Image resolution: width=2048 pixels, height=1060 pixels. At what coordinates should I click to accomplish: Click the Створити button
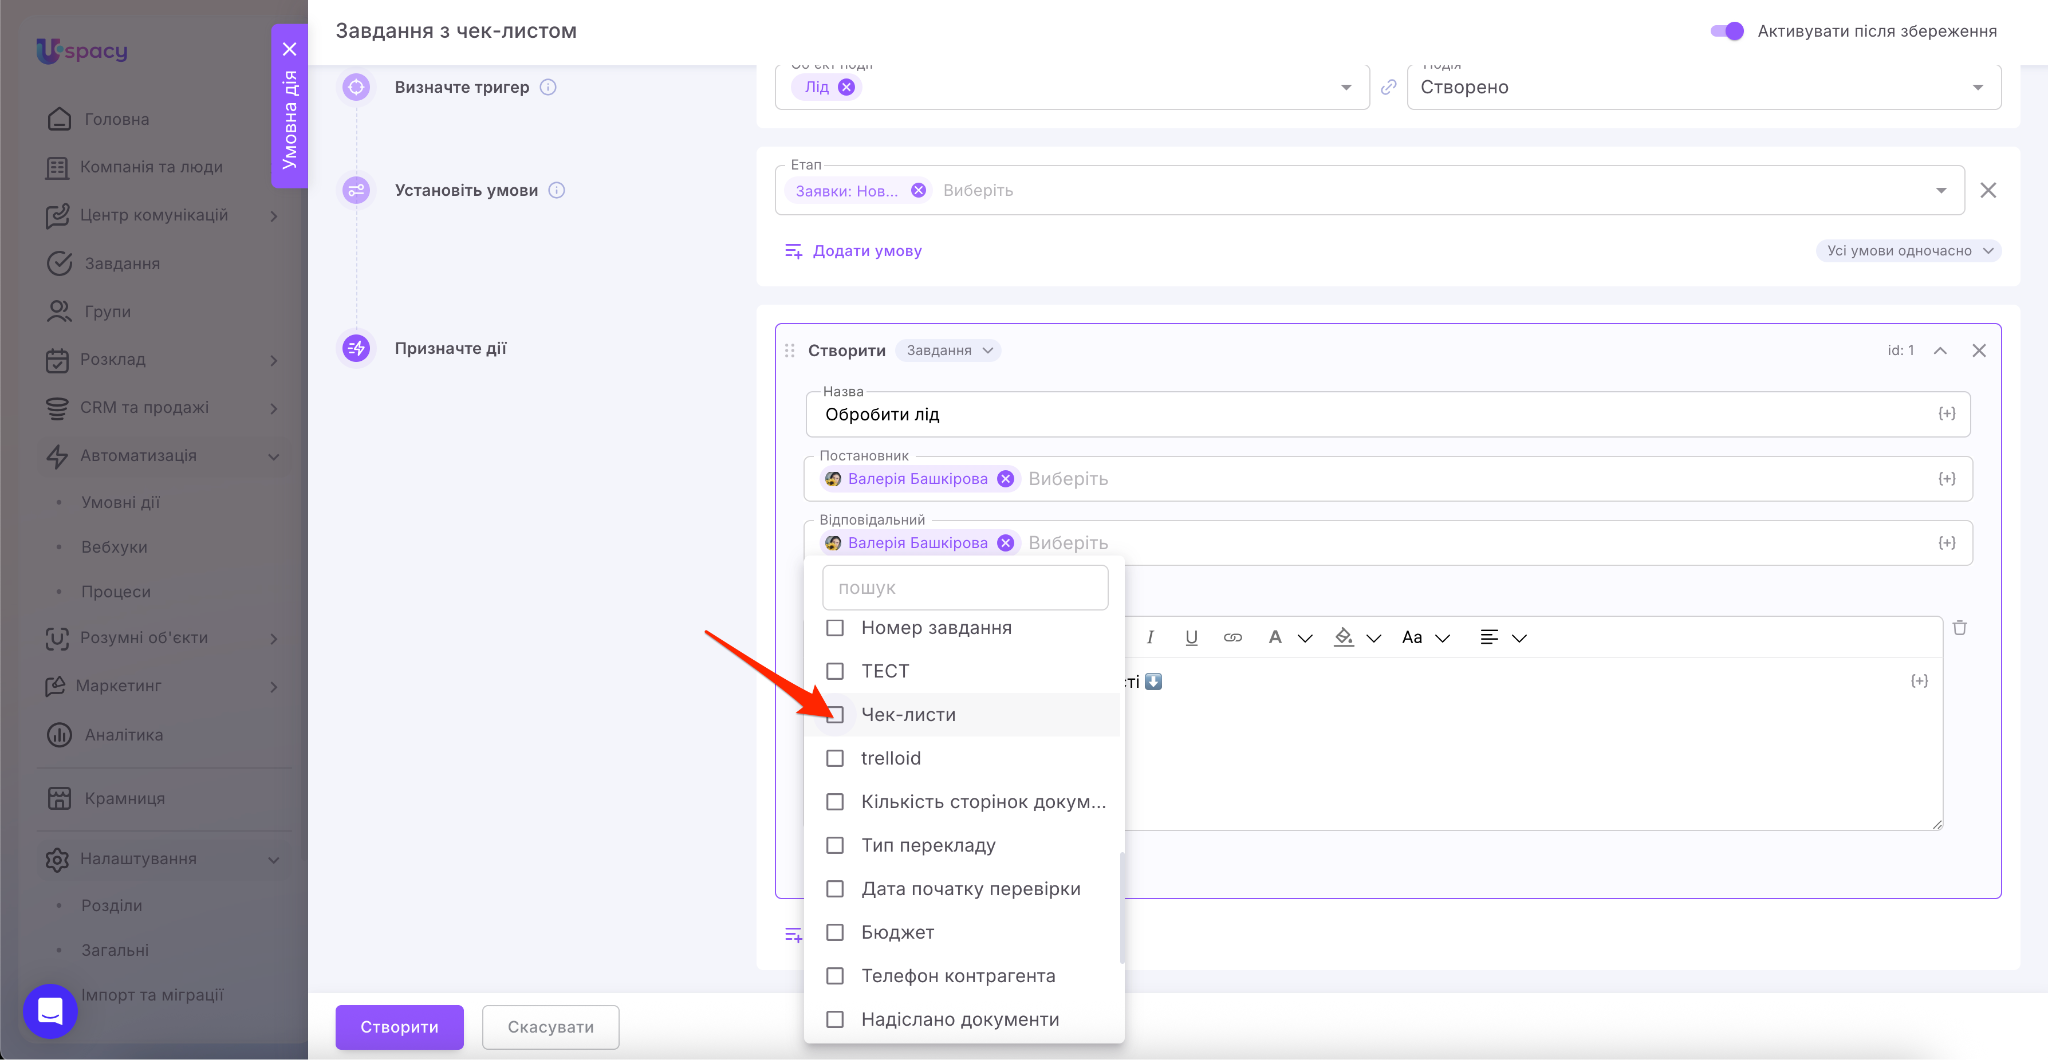tap(399, 1027)
